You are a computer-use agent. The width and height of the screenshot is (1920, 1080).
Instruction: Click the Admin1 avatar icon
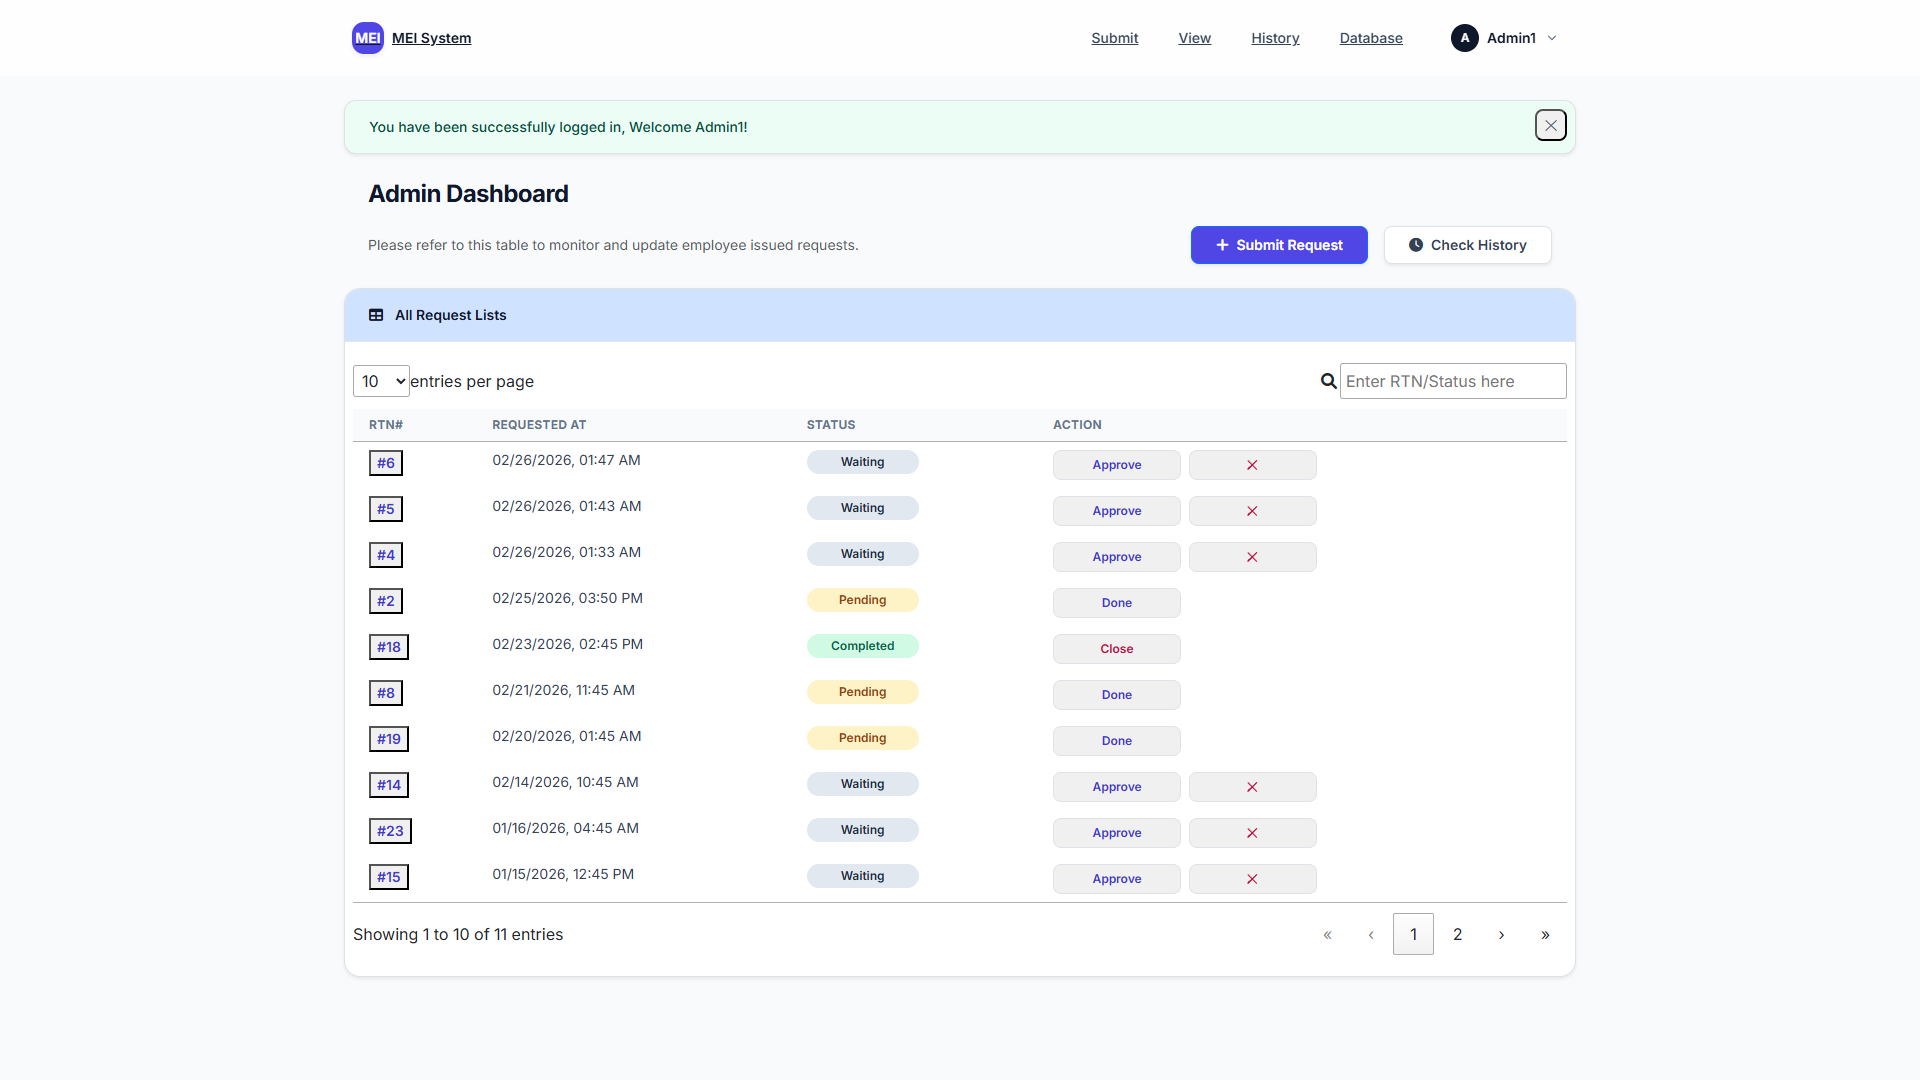point(1464,38)
